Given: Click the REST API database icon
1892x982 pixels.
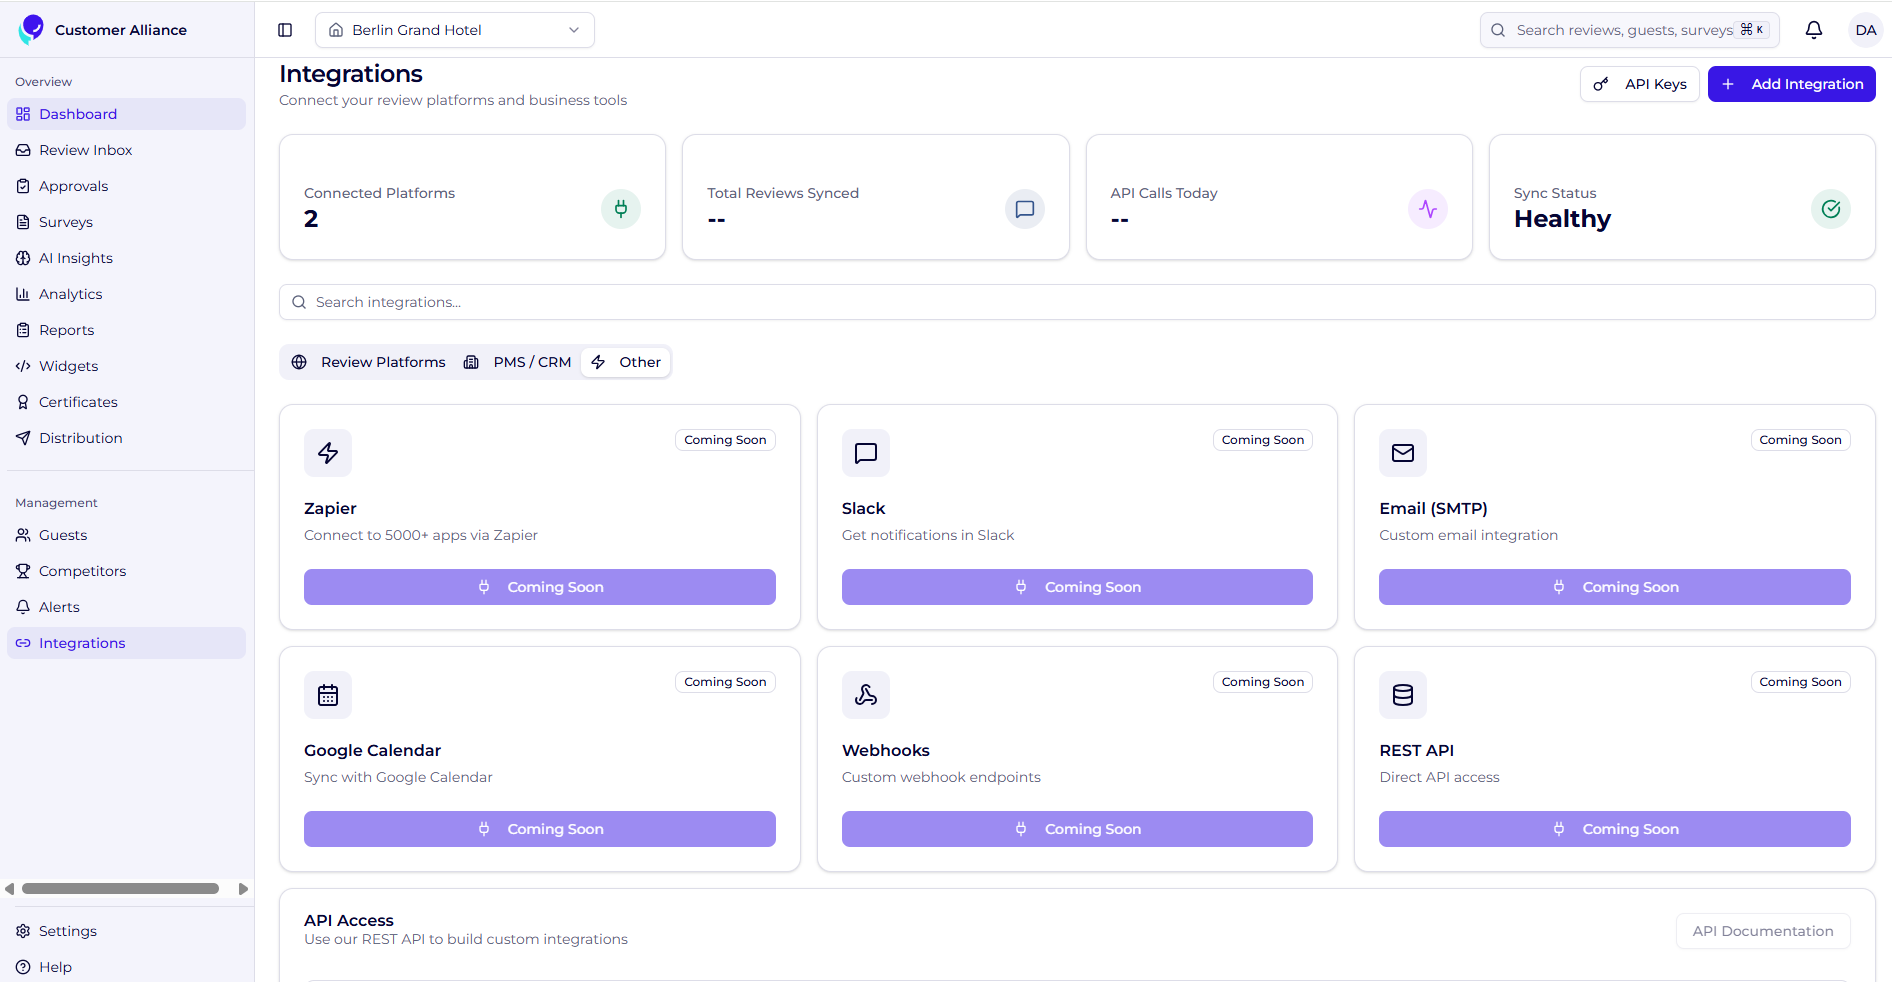Looking at the screenshot, I should pos(1403,695).
